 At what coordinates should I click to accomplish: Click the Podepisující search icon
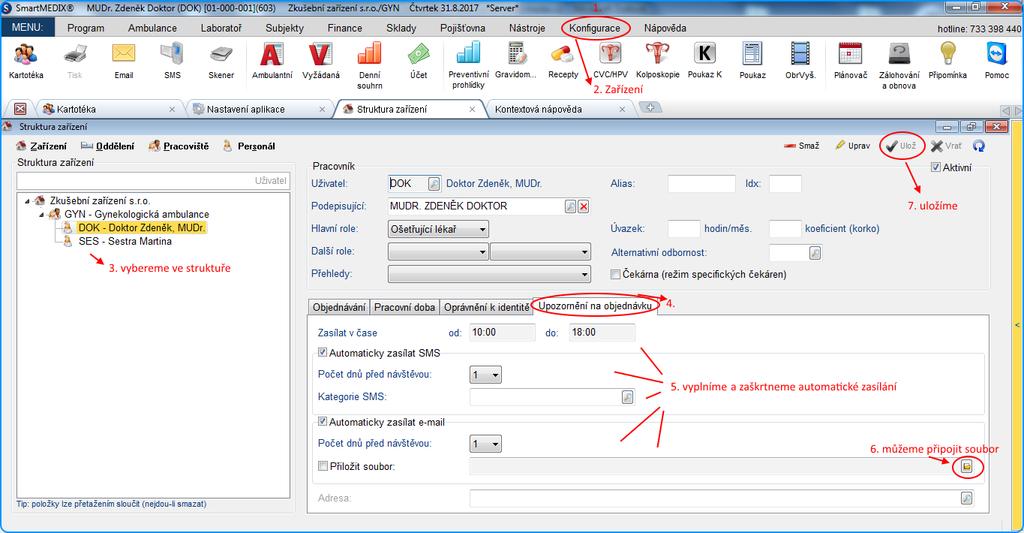click(570, 206)
